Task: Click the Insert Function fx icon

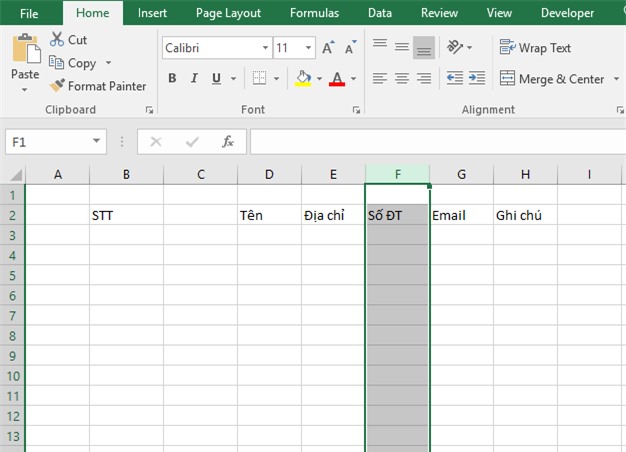Action: click(x=228, y=142)
